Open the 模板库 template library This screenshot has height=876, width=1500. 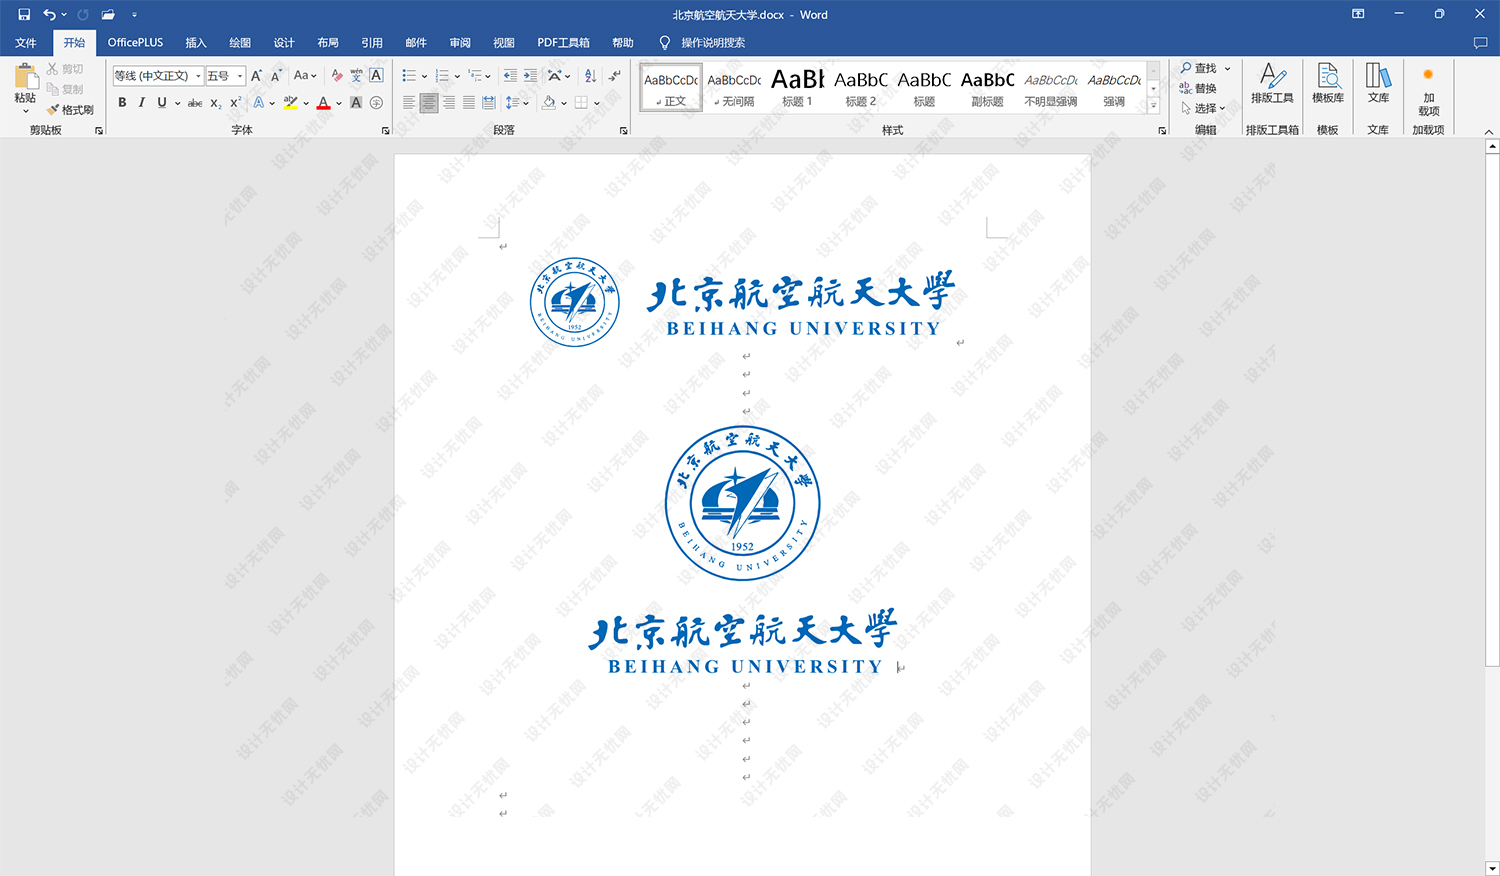point(1328,83)
